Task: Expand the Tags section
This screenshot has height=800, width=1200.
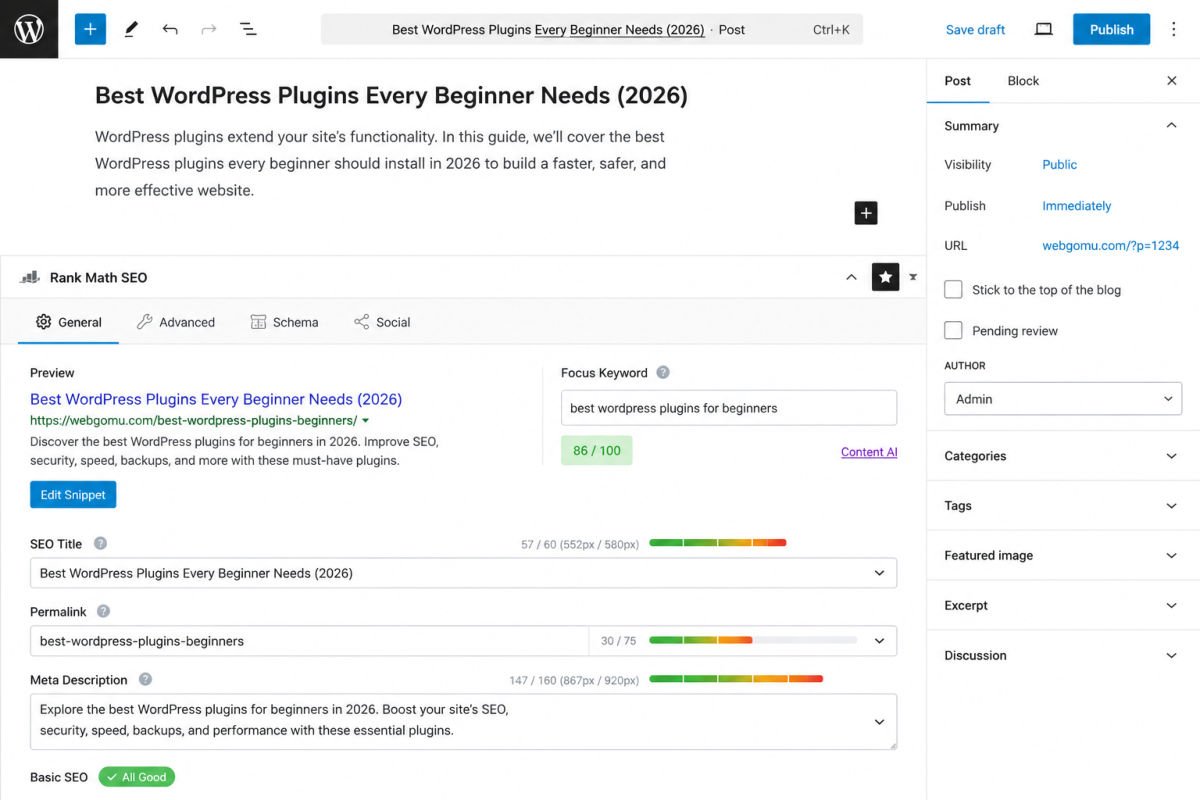Action: pyautogui.click(x=1063, y=506)
